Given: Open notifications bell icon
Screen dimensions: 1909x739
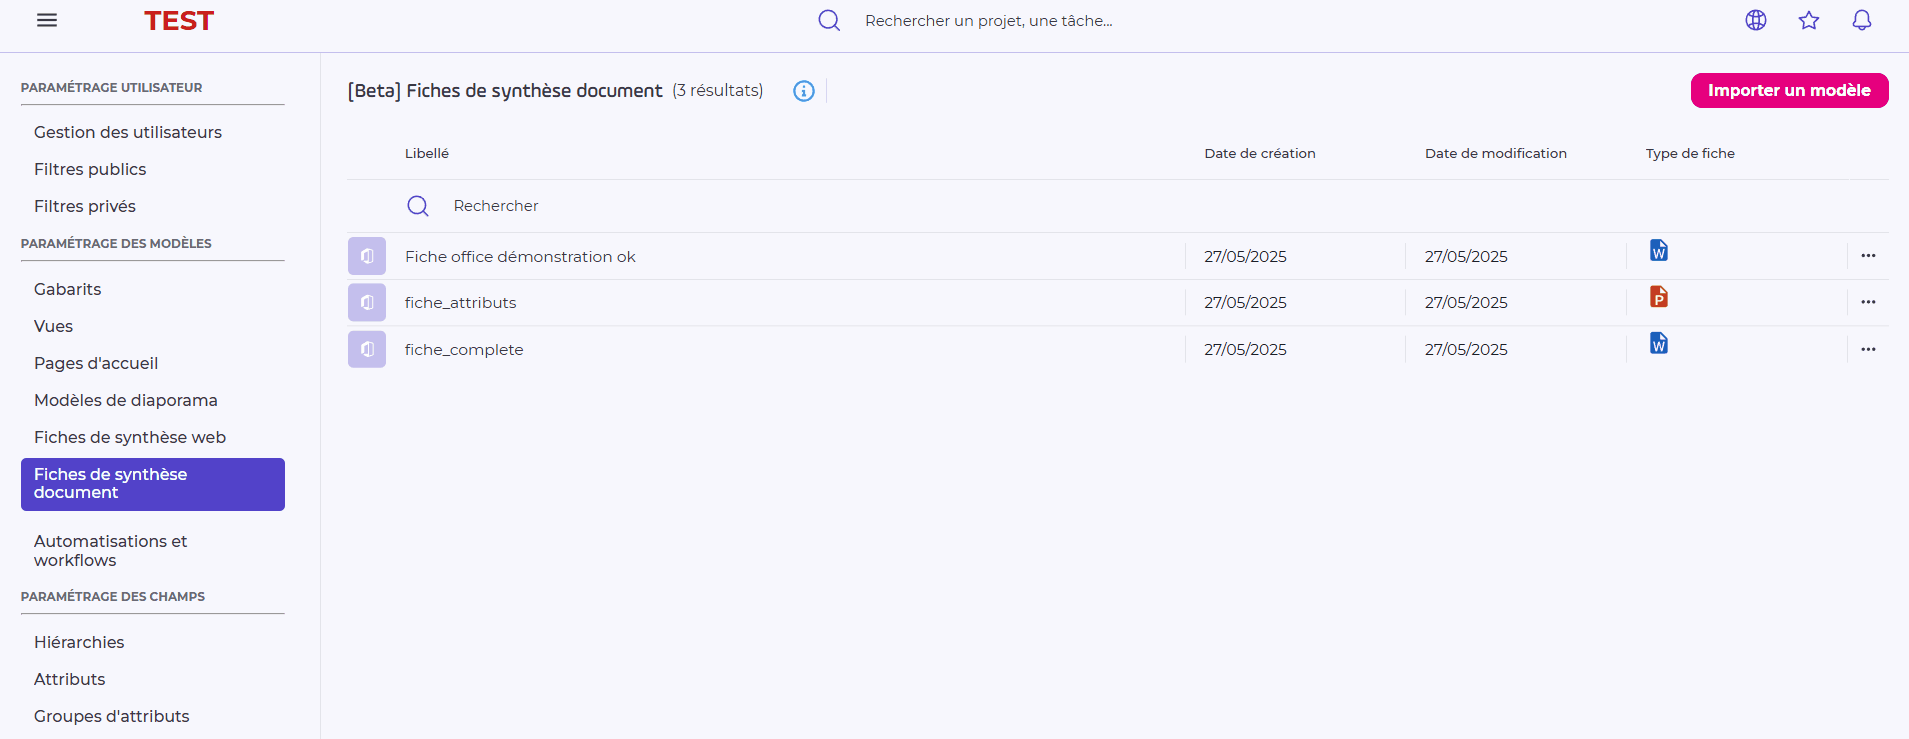Looking at the screenshot, I should (x=1862, y=20).
